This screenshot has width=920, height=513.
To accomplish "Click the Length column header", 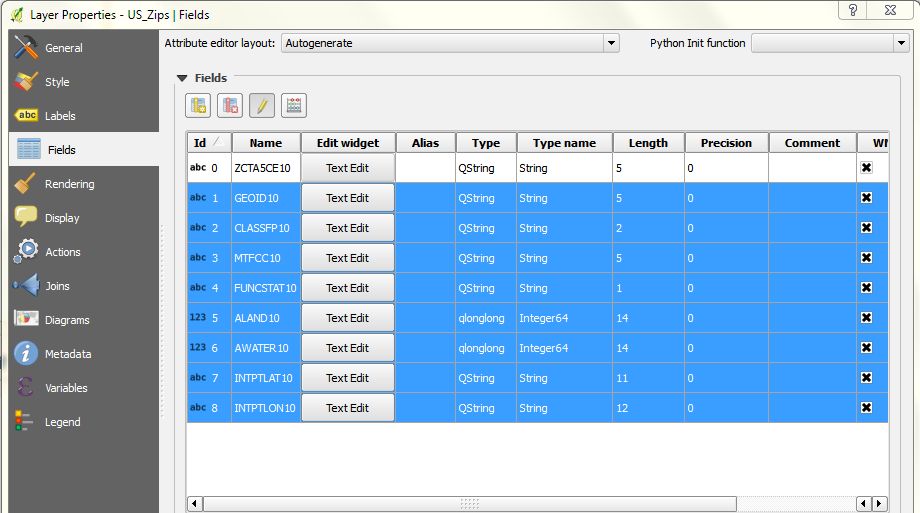I will click(648, 143).
